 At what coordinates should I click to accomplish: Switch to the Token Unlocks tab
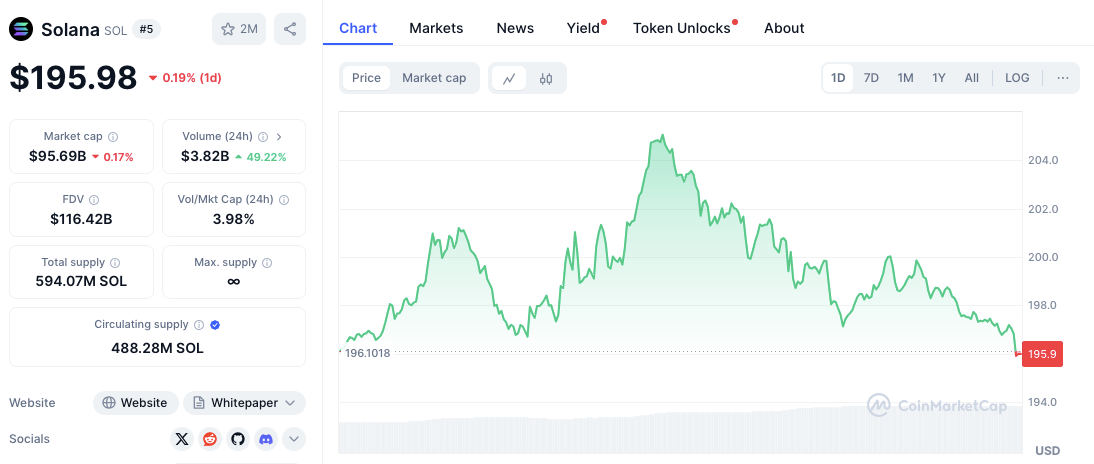tap(682, 28)
